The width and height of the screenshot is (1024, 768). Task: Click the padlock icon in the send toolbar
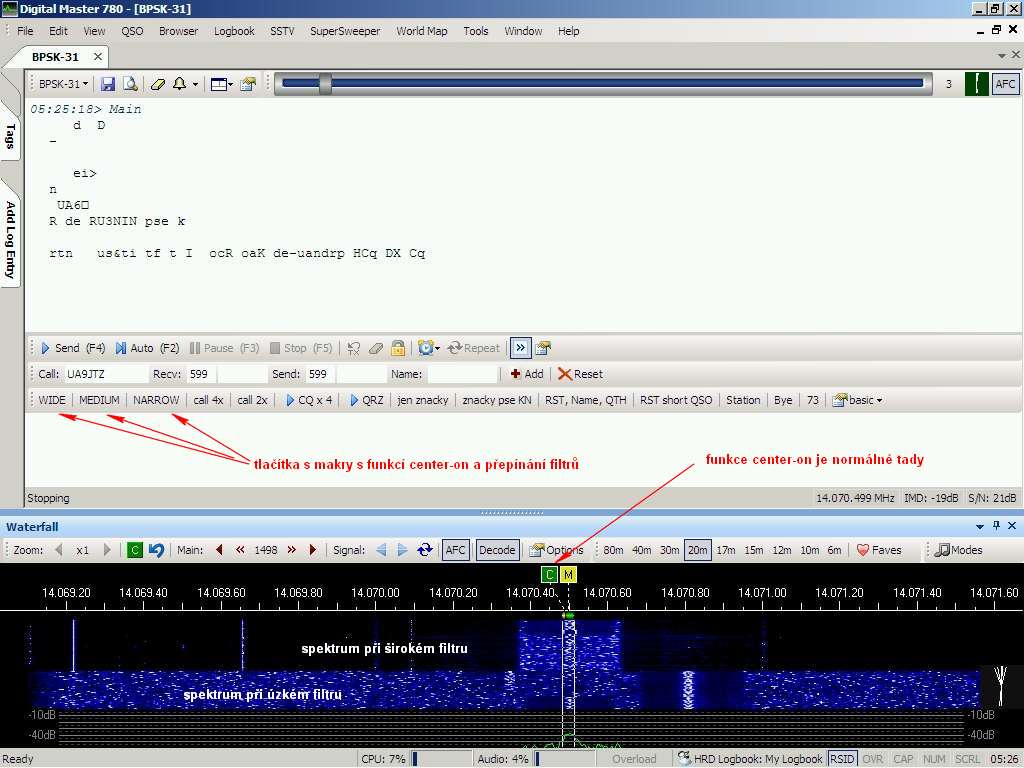[x=398, y=348]
